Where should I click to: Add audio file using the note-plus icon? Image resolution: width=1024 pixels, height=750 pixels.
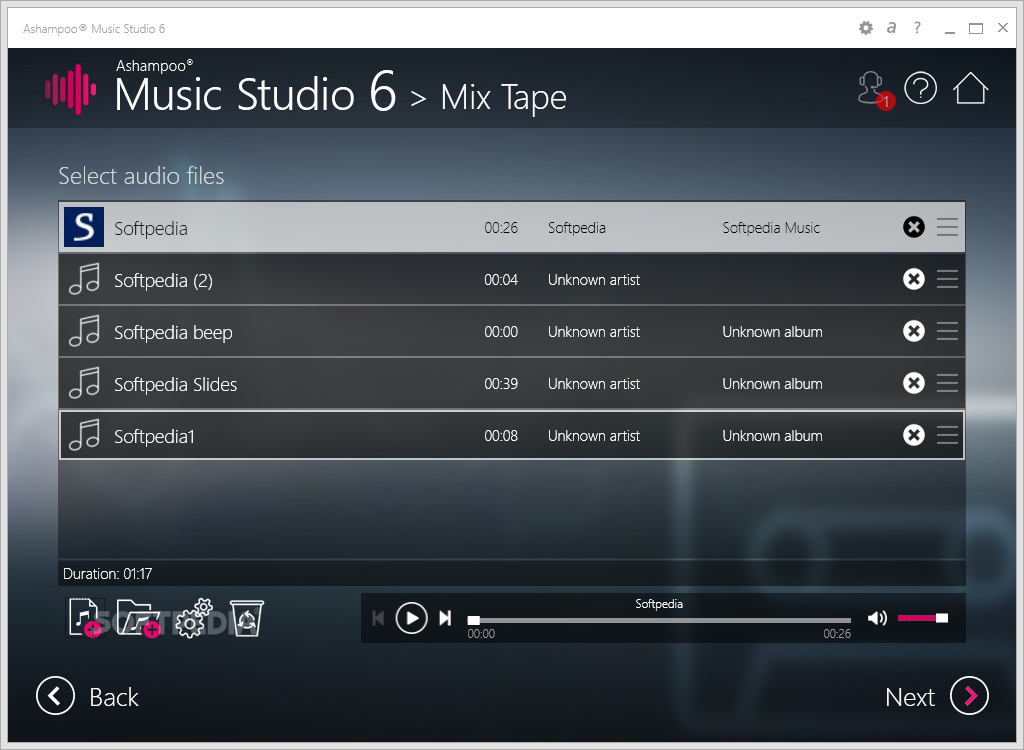(86, 618)
